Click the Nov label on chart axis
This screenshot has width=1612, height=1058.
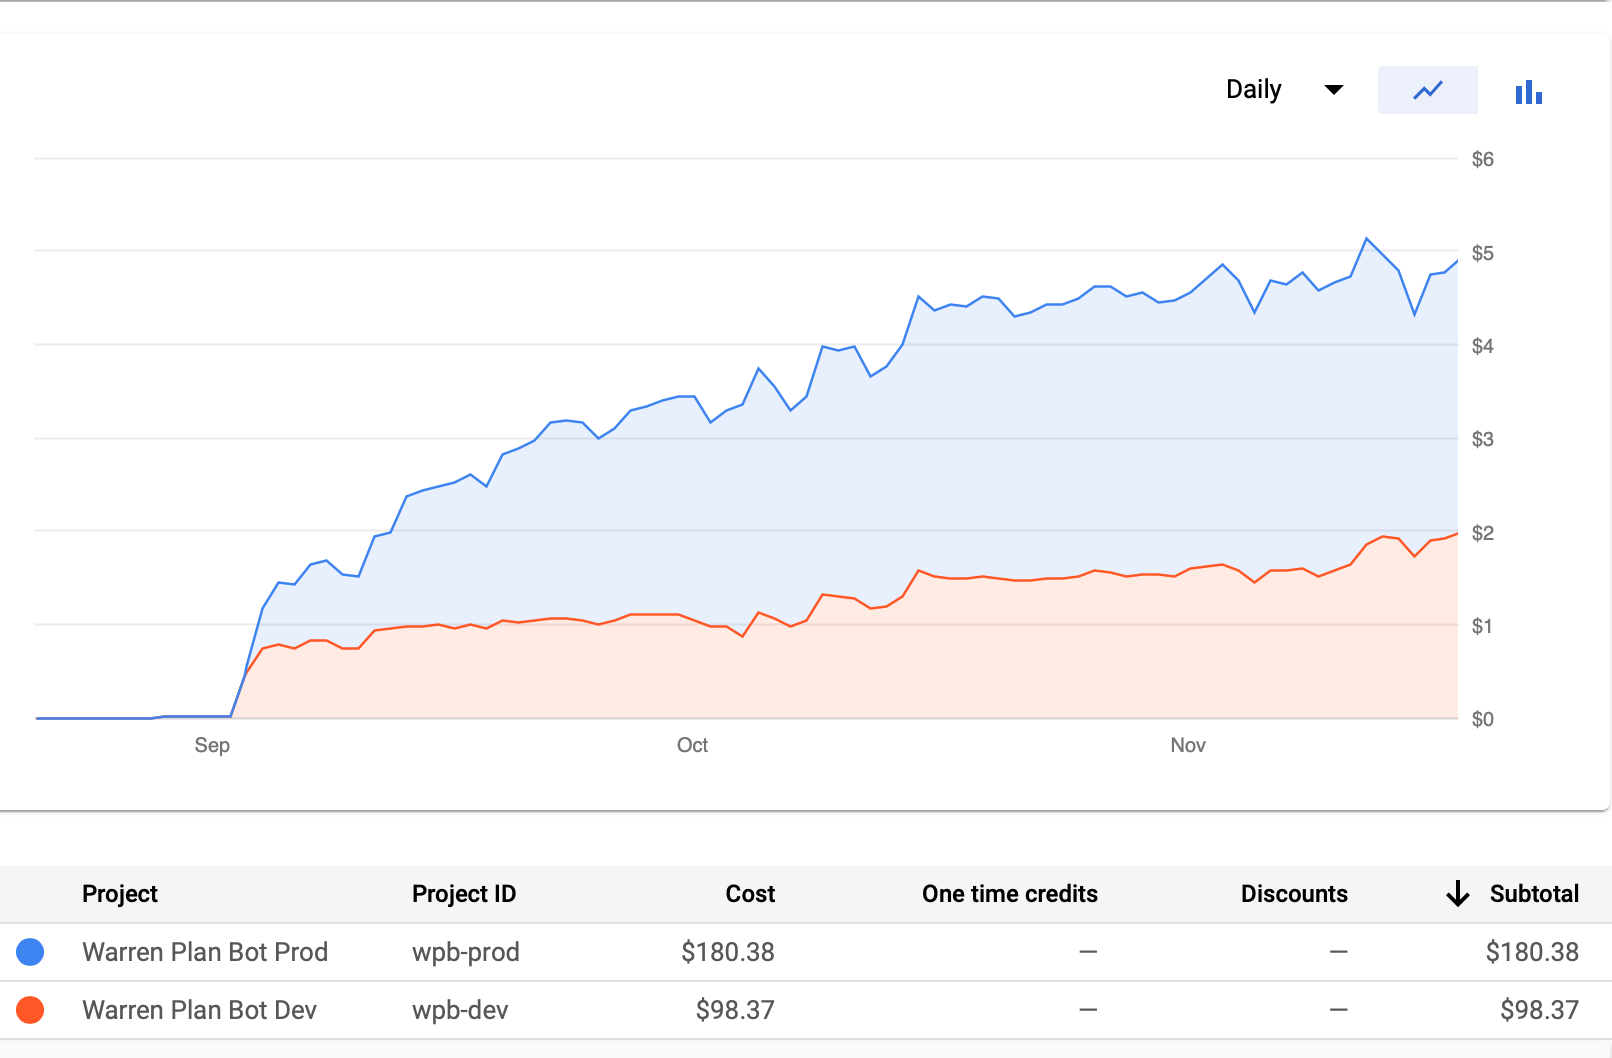(1188, 745)
